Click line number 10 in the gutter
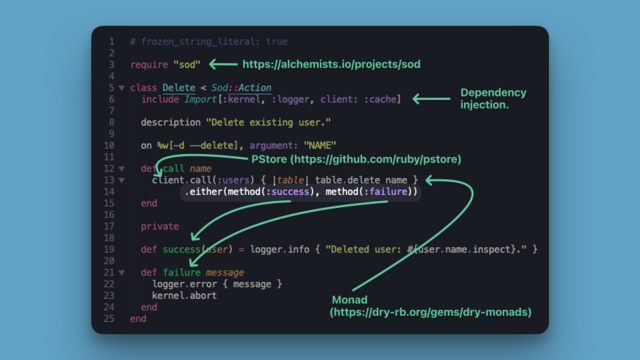The height and width of the screenshot is (360, 640). tap(109, 145)
